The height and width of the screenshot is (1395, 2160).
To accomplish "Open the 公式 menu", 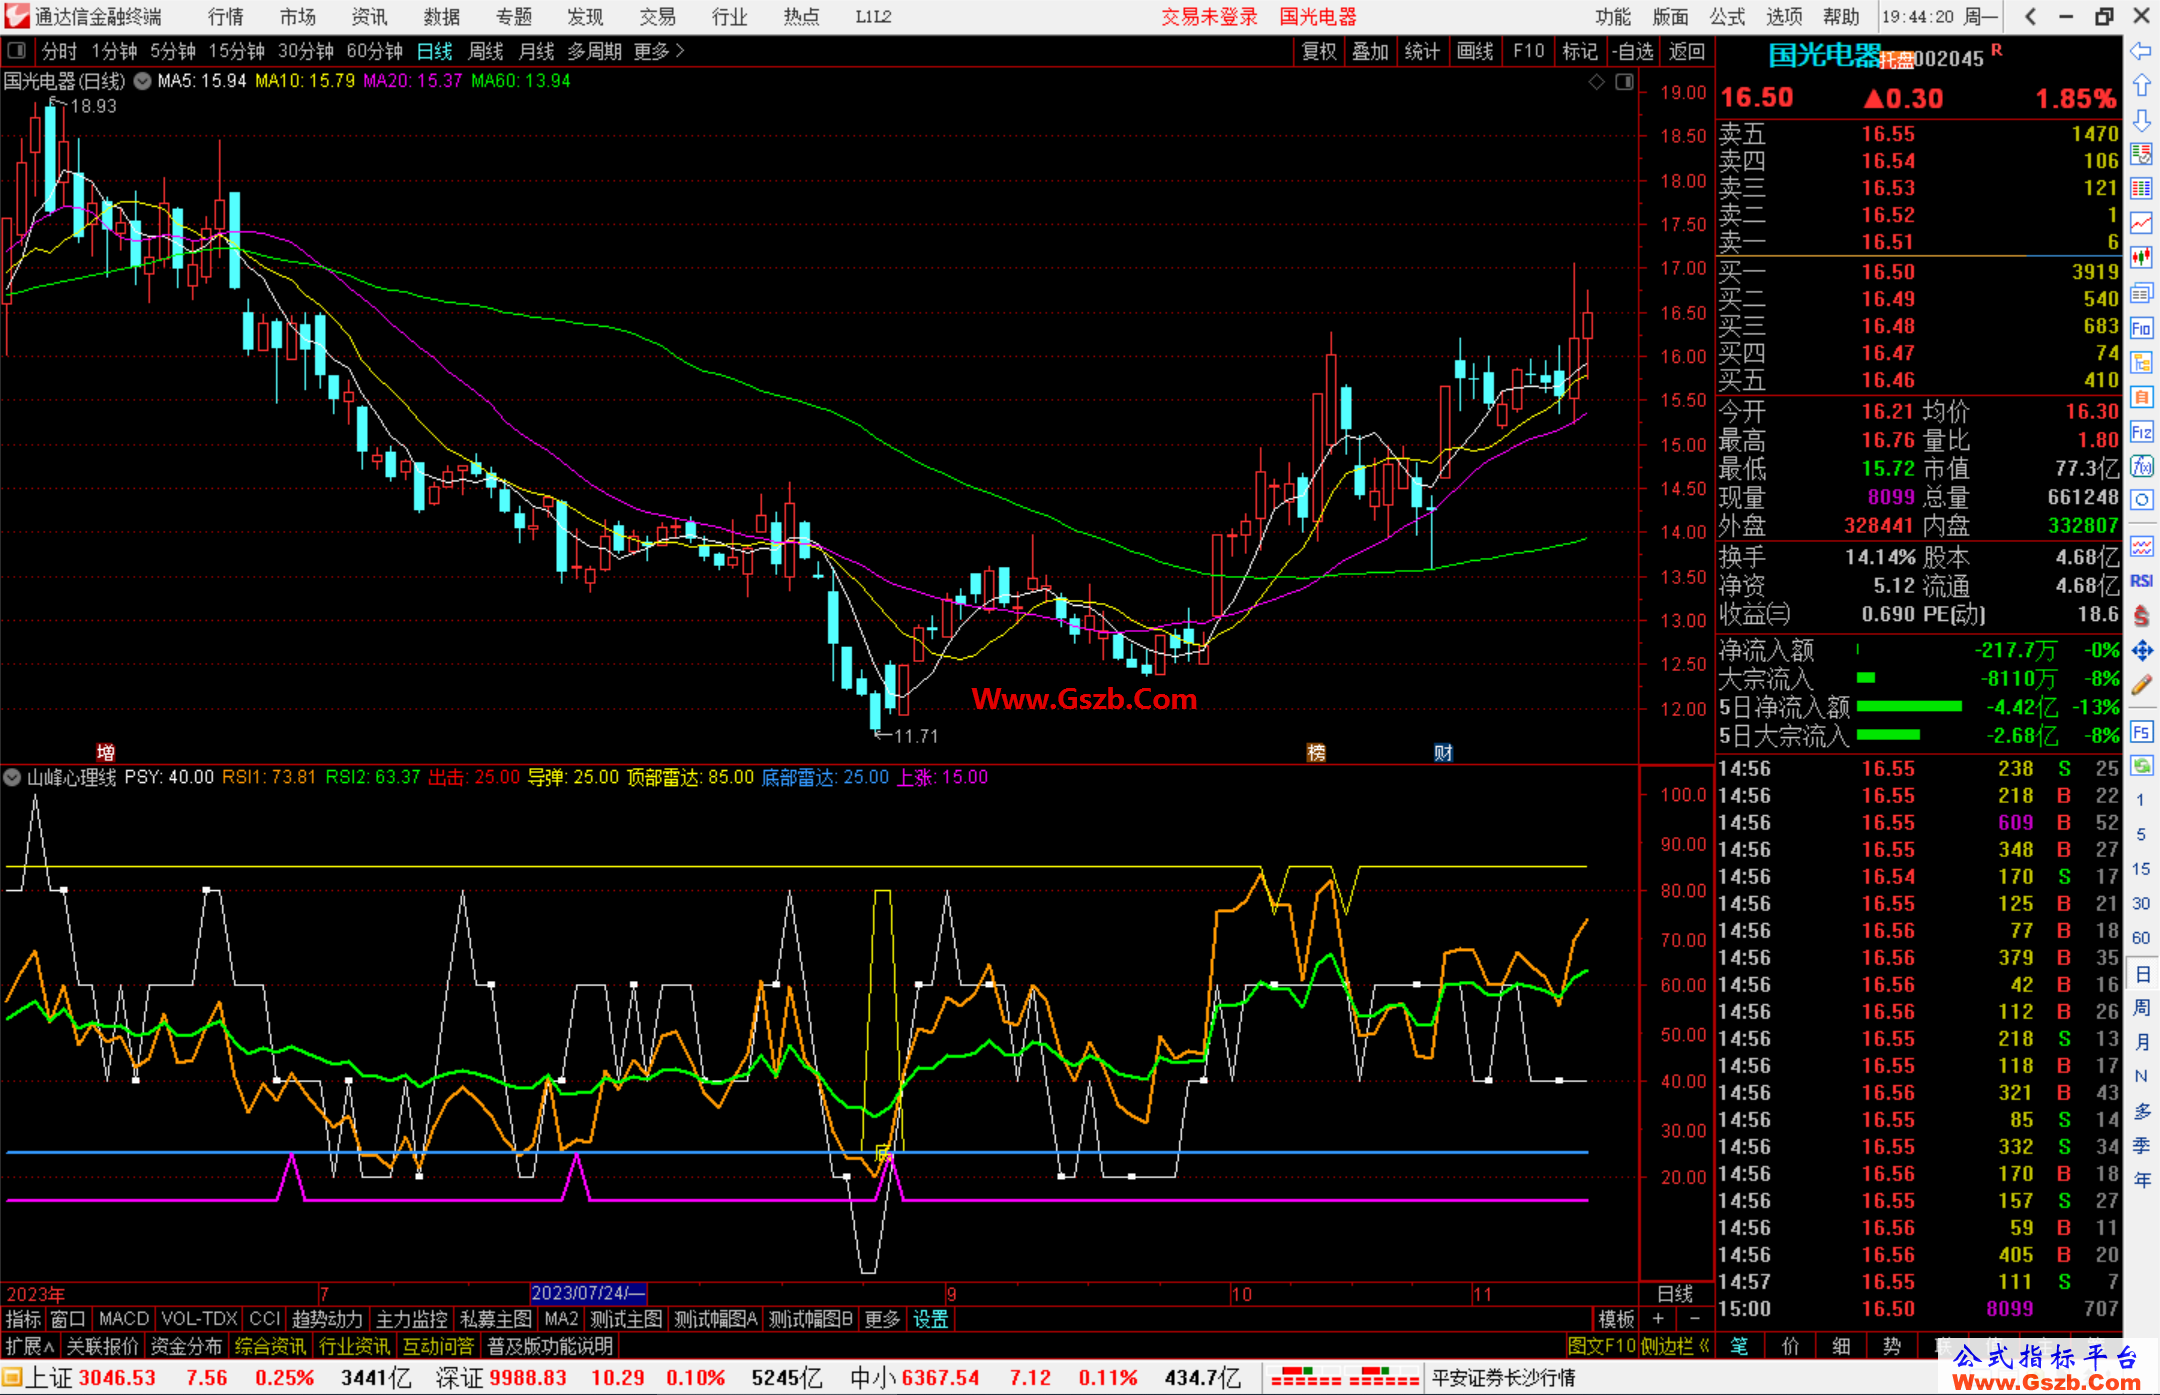I will pos(1727,17).
